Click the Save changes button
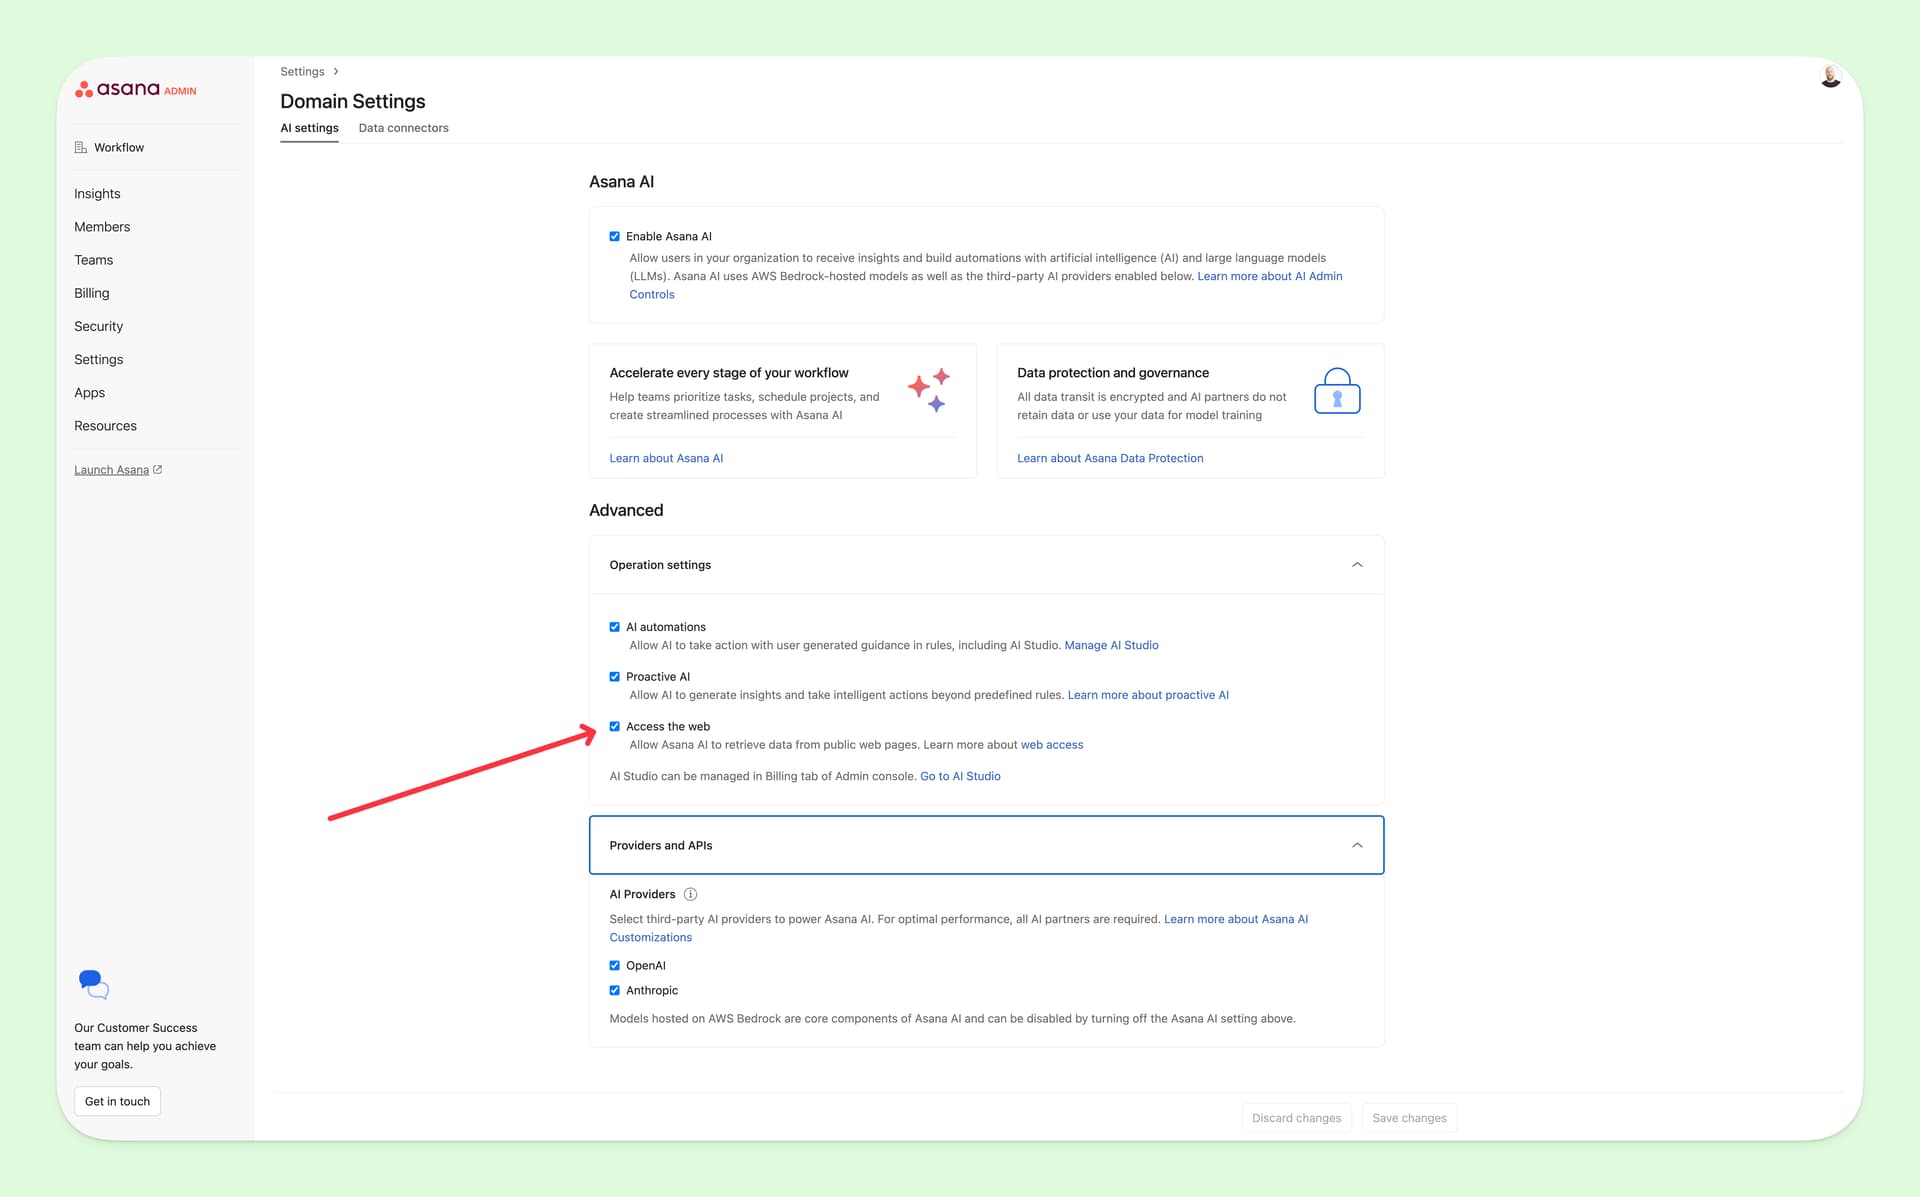The image size is (1920, 1197). tap(1408, 1118)
